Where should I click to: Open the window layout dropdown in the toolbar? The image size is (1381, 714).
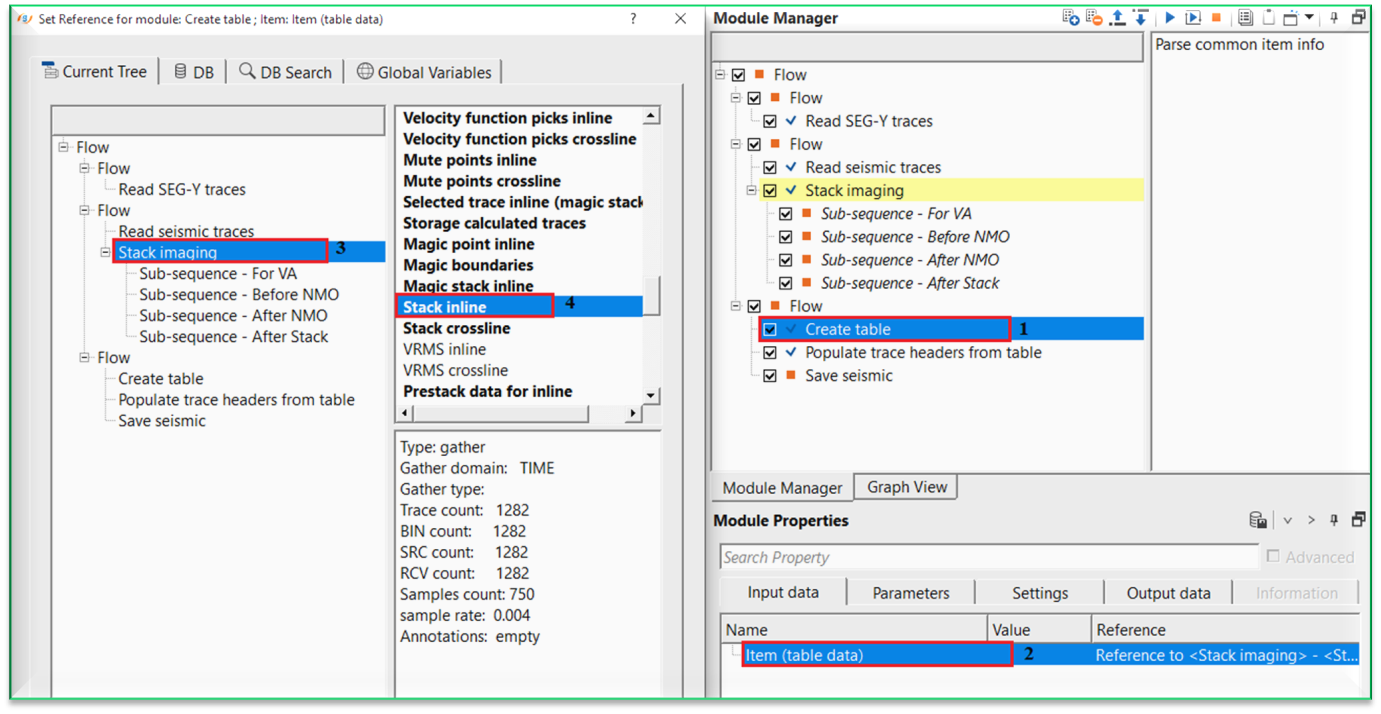pos(1309,17)
